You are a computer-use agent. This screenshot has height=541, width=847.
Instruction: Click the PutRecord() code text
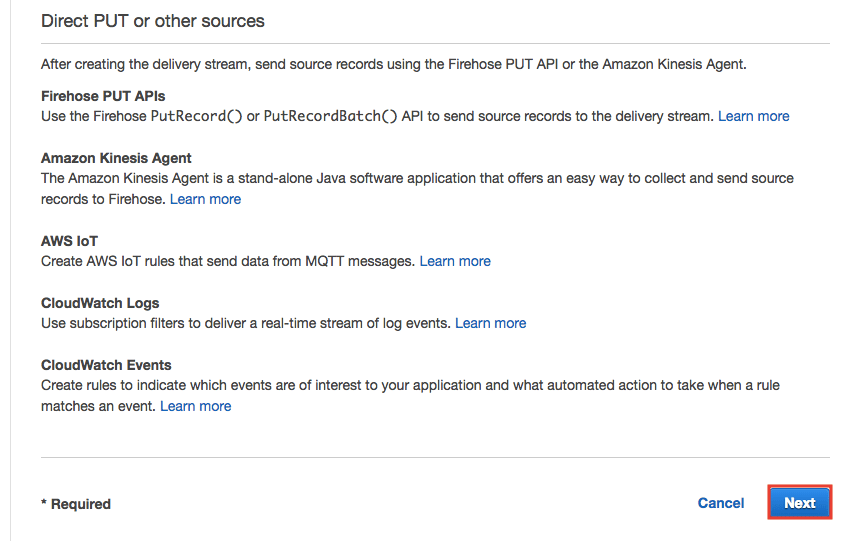(196, 116)
